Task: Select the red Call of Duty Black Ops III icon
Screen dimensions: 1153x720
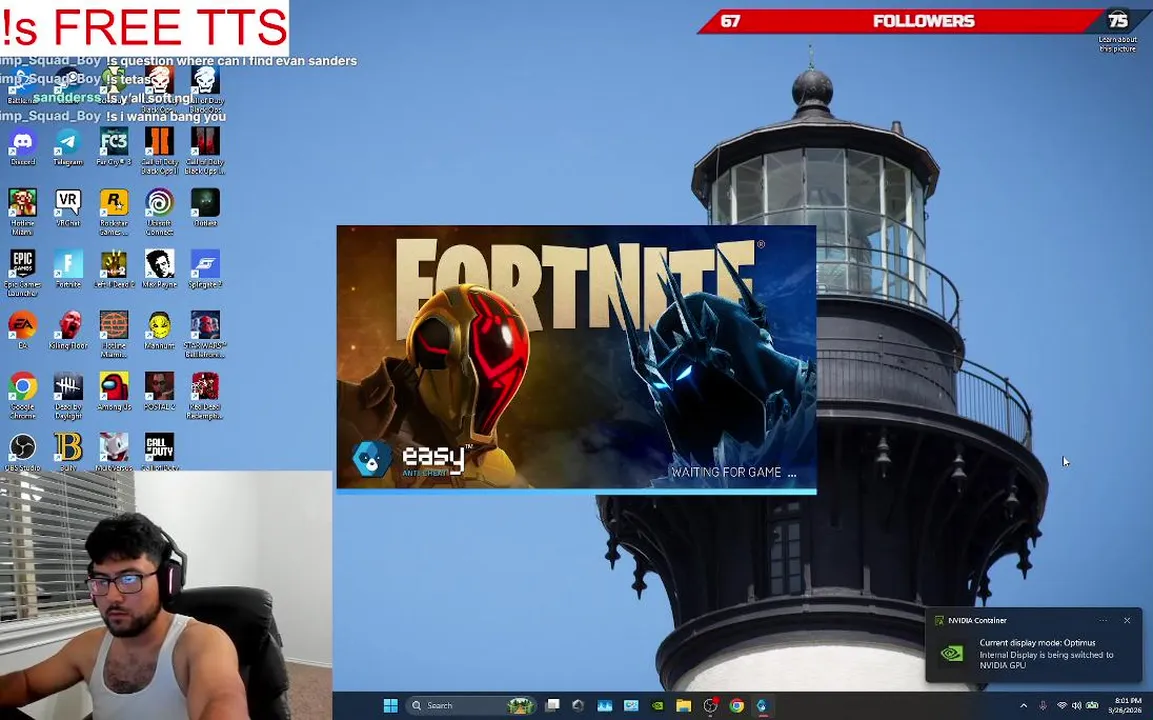Action: [205, 151]
